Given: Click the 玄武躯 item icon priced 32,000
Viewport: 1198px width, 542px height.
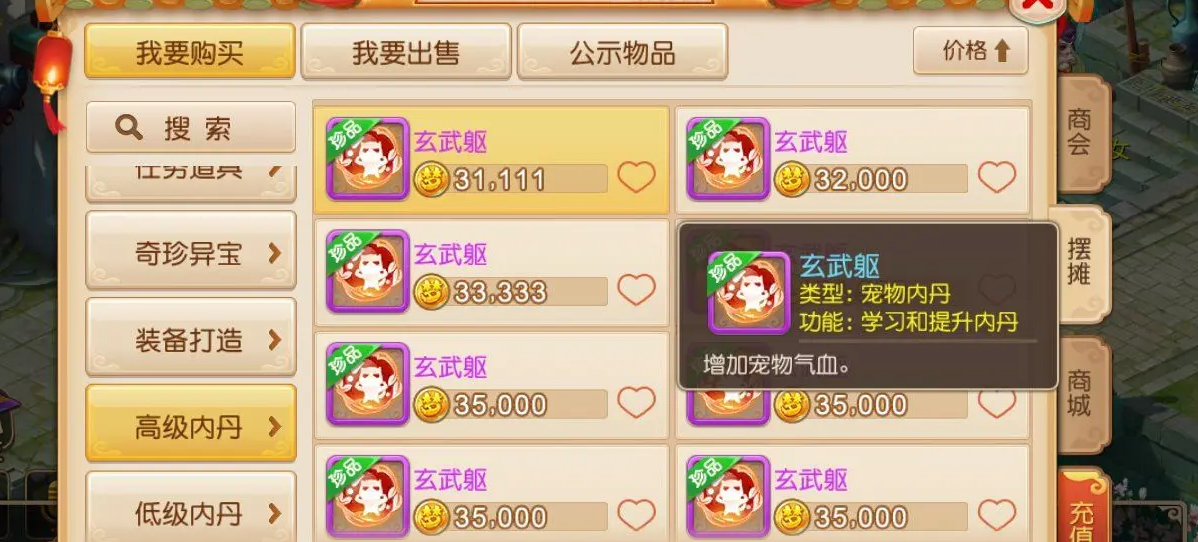Looking at the screenshot, I should click(x=728, y=159).
